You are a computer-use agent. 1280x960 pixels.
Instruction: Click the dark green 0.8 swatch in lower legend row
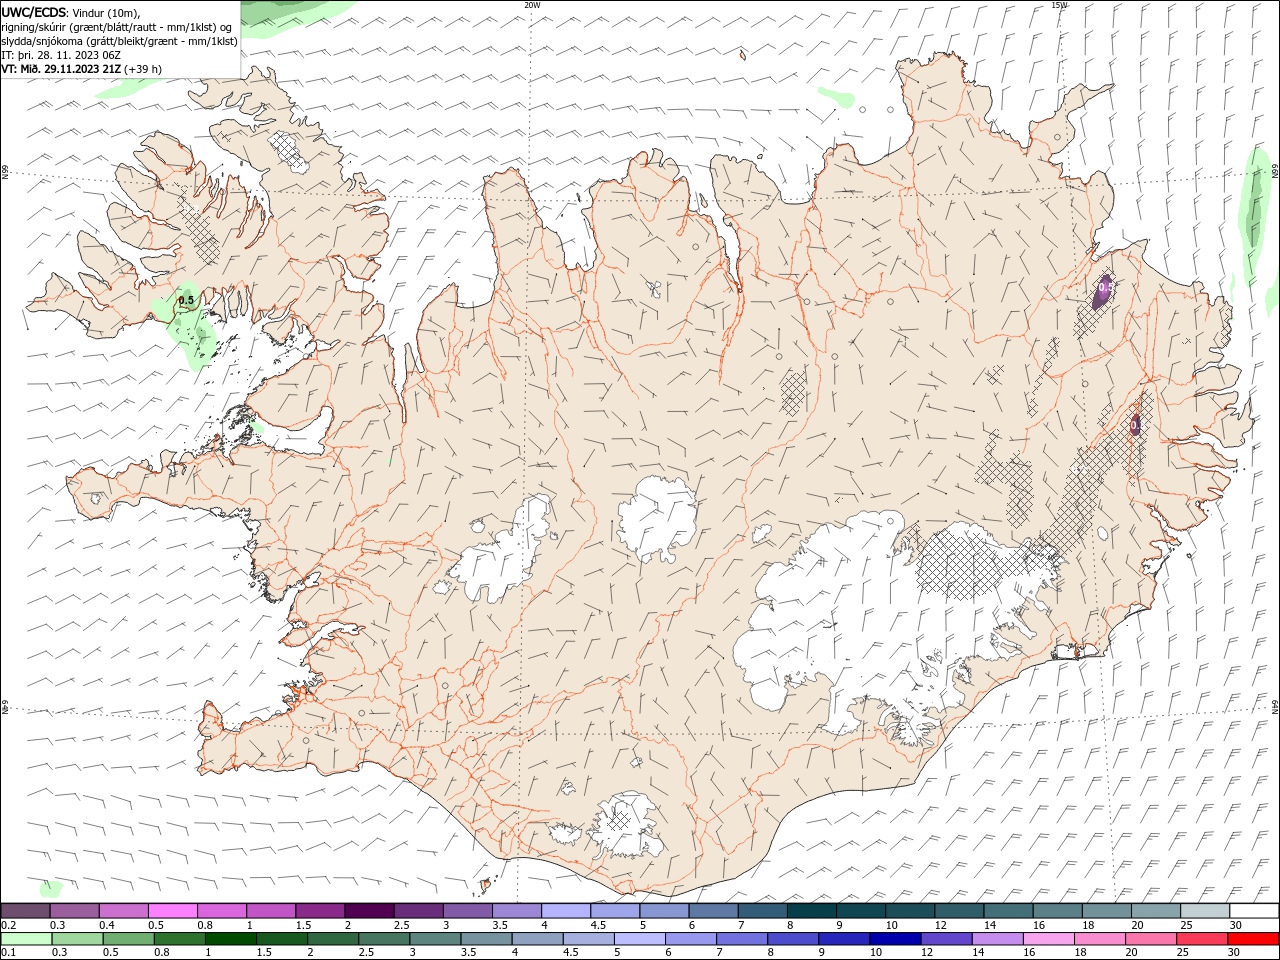180,939
